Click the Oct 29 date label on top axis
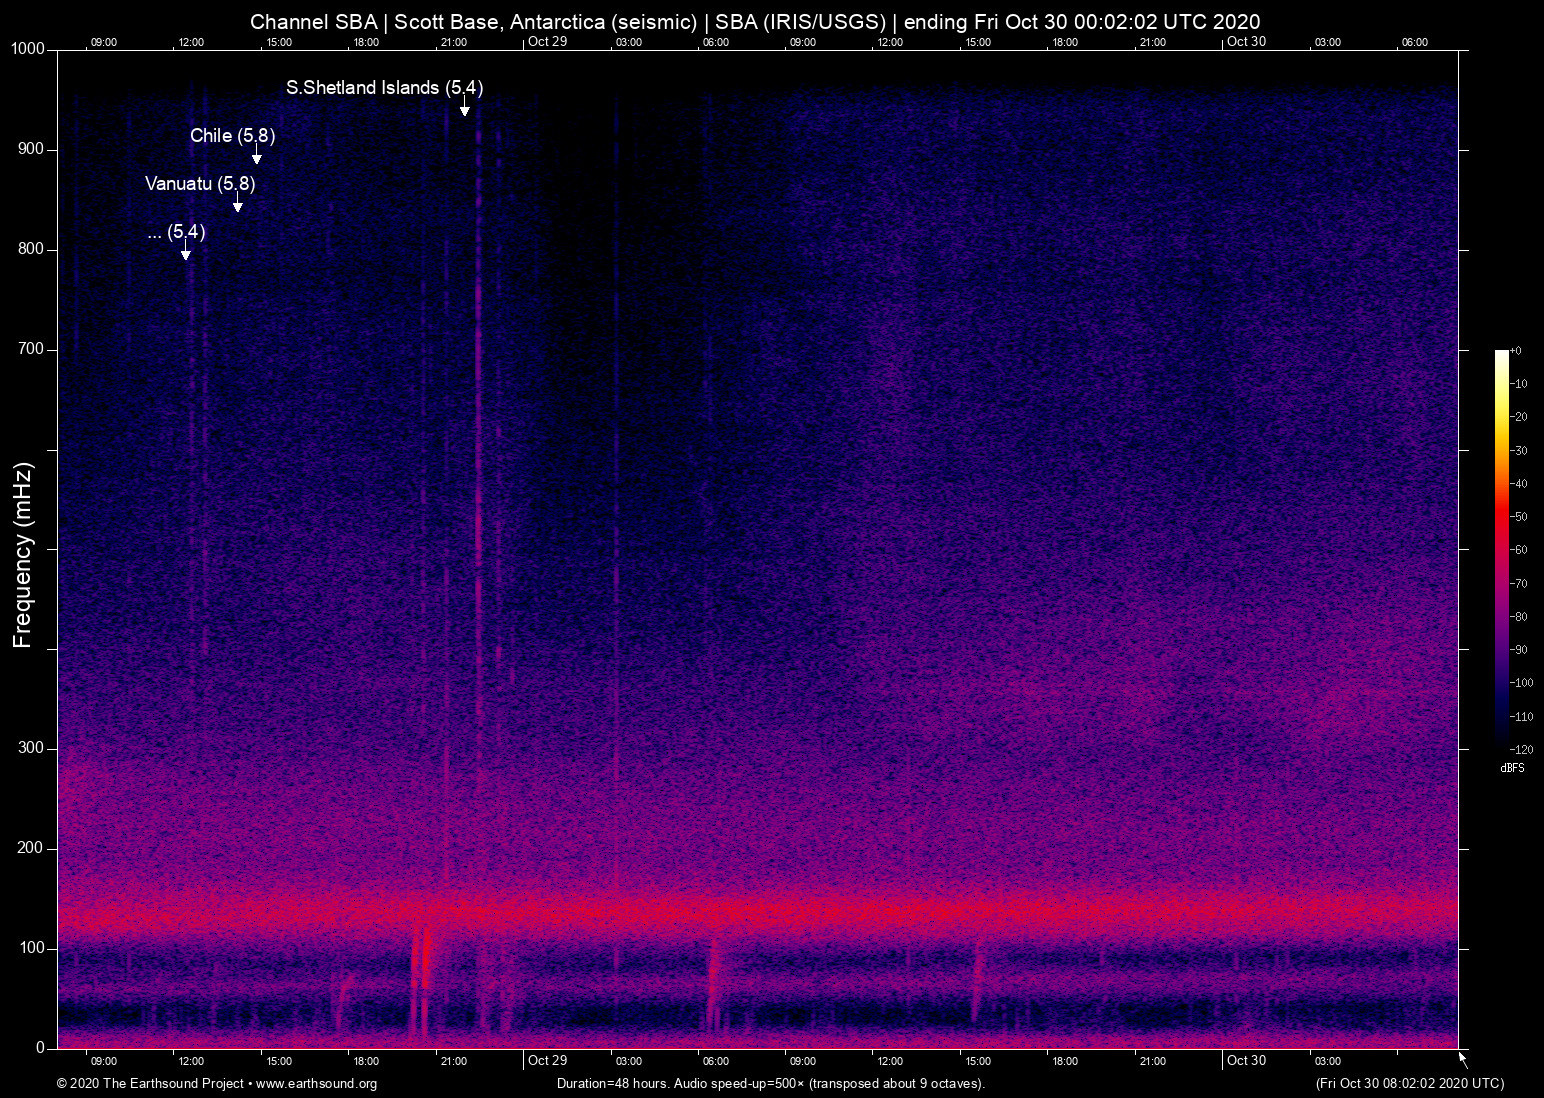Screen dimensions: 1544x1098 click(x=547, y=42)
